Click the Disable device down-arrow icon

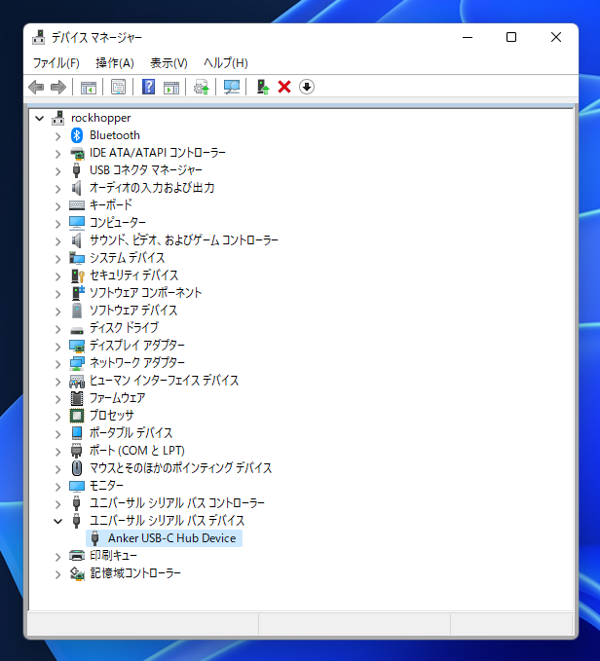click(x=307, y=87)
